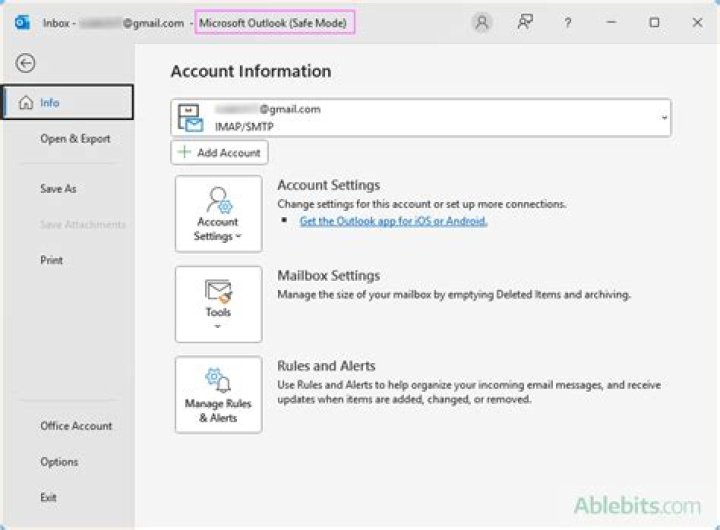Expand the Gmail account selector dropdown
The height and width of the screenshot is (530, 720).
tap(664, 118)
